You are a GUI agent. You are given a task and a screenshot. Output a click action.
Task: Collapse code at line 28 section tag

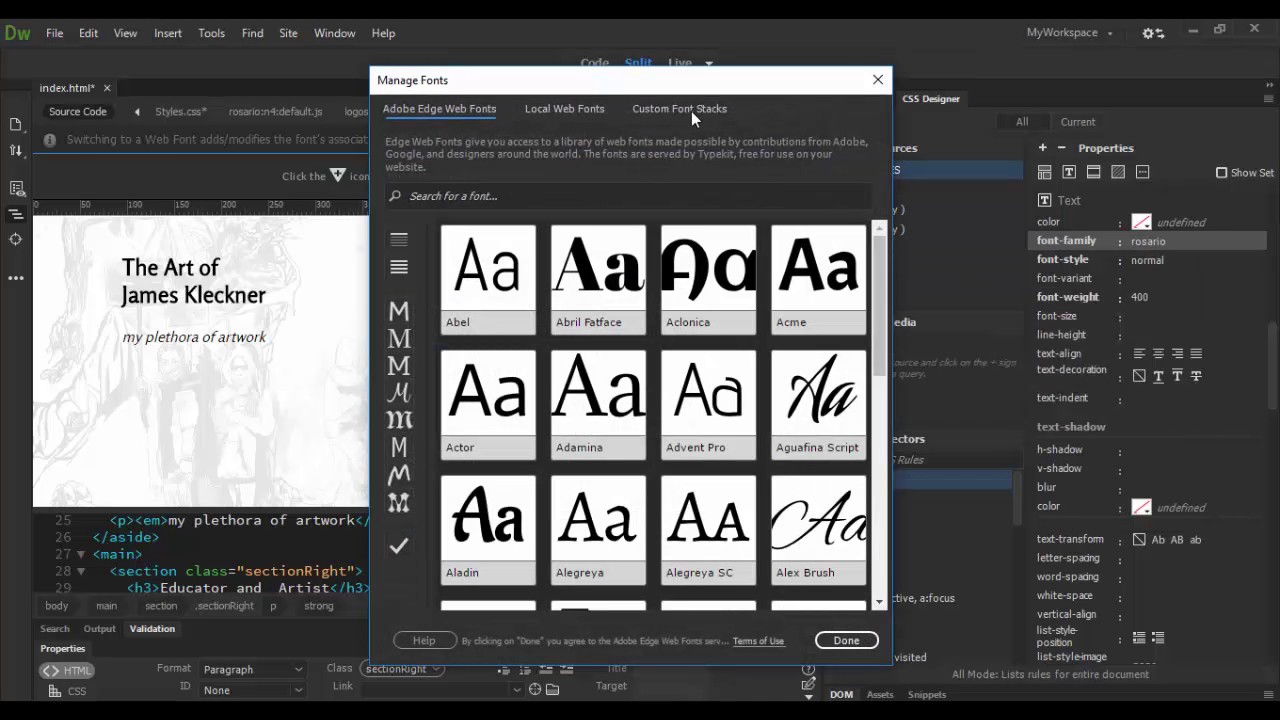(81, 571)
